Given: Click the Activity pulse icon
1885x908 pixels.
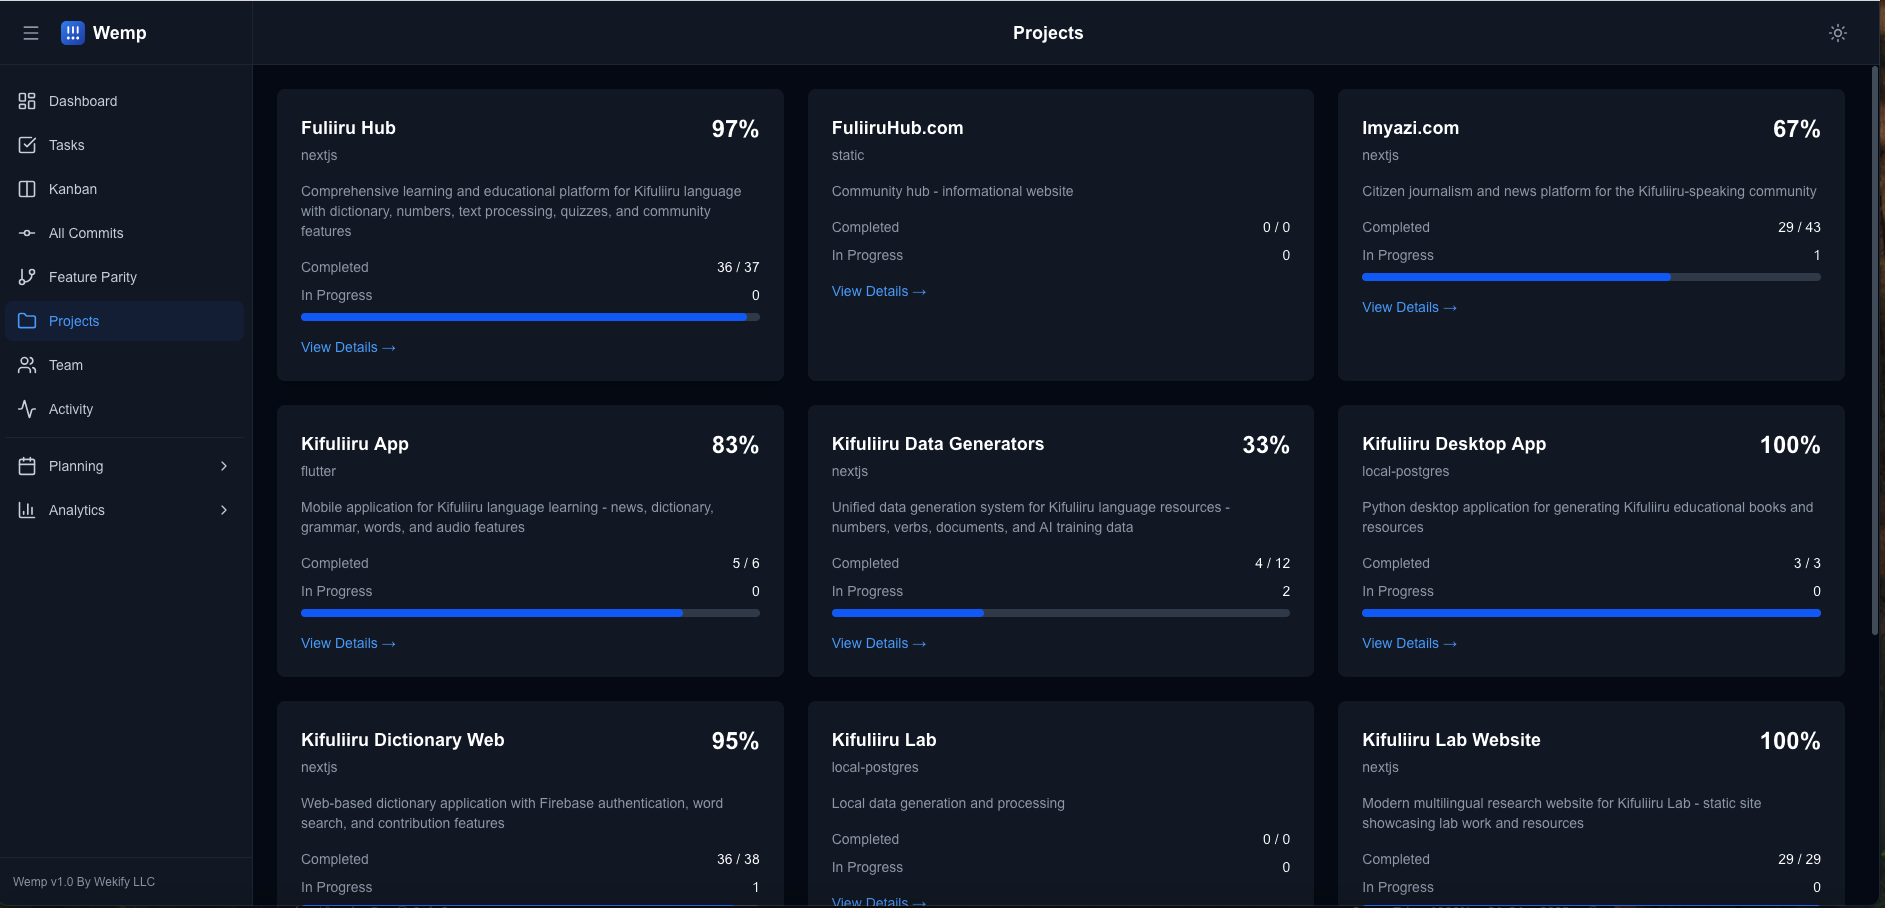Looking at the screenshot, I should click(27, 409).
